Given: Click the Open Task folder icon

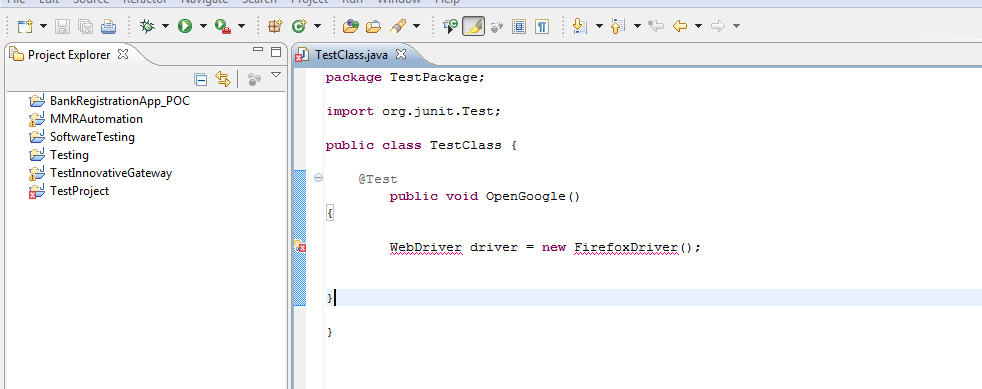Looking at the screenshot, I should click(x=374, y=26).
